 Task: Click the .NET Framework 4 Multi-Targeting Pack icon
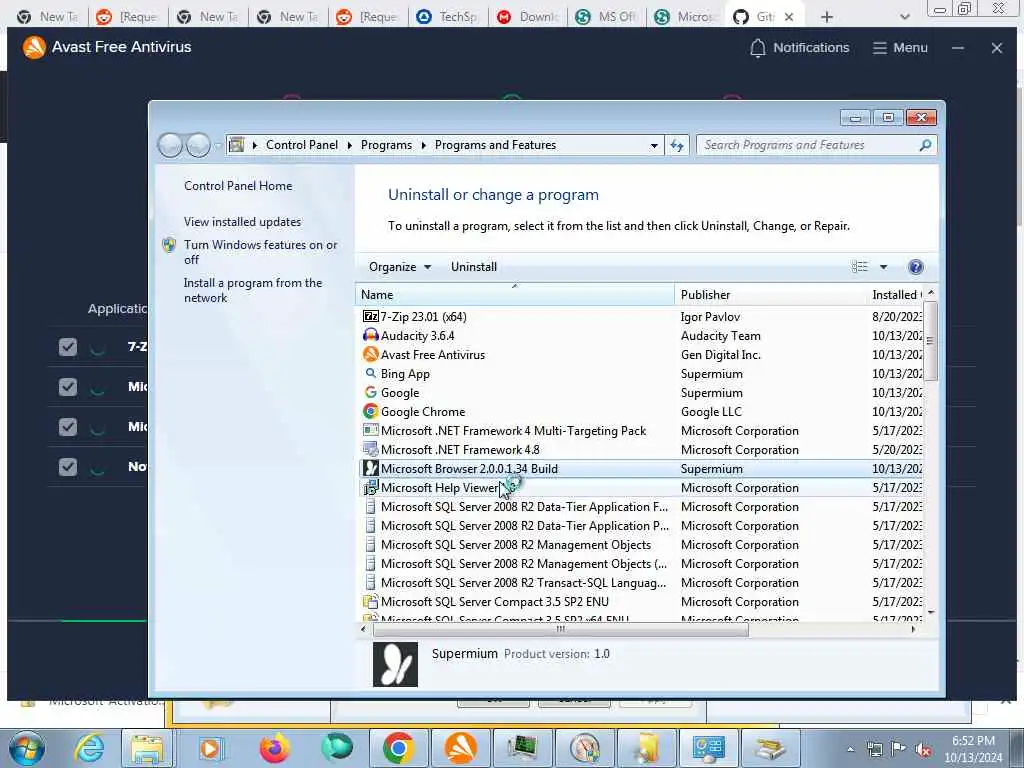pyautogui.click(x=370, y=430)
